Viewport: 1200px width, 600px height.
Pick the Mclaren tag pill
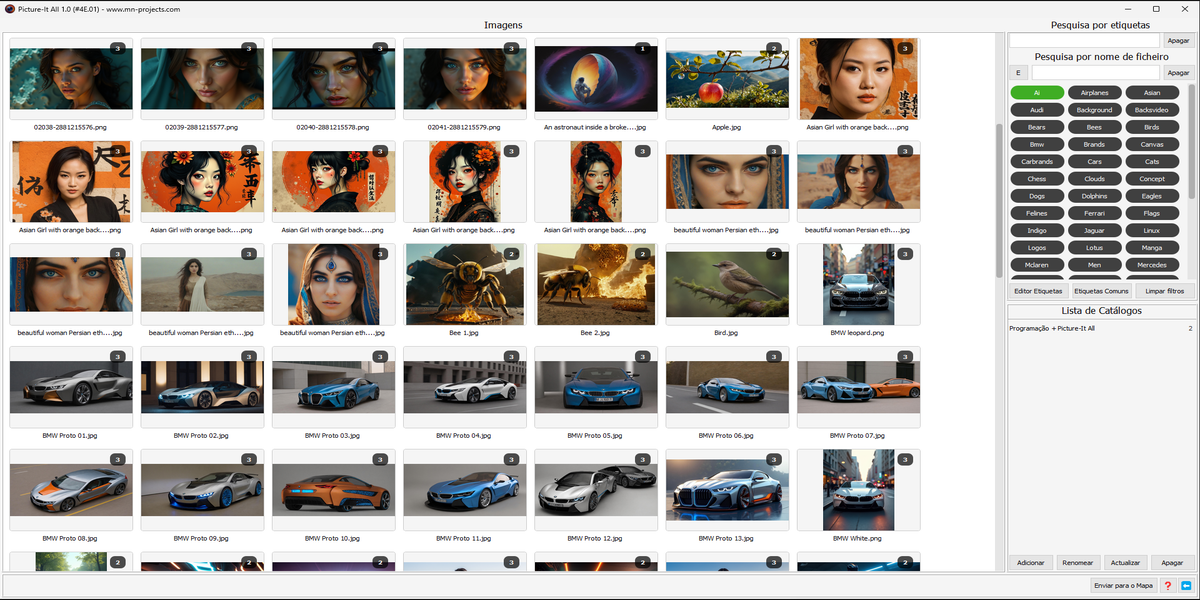click(x=1037, y=265)
